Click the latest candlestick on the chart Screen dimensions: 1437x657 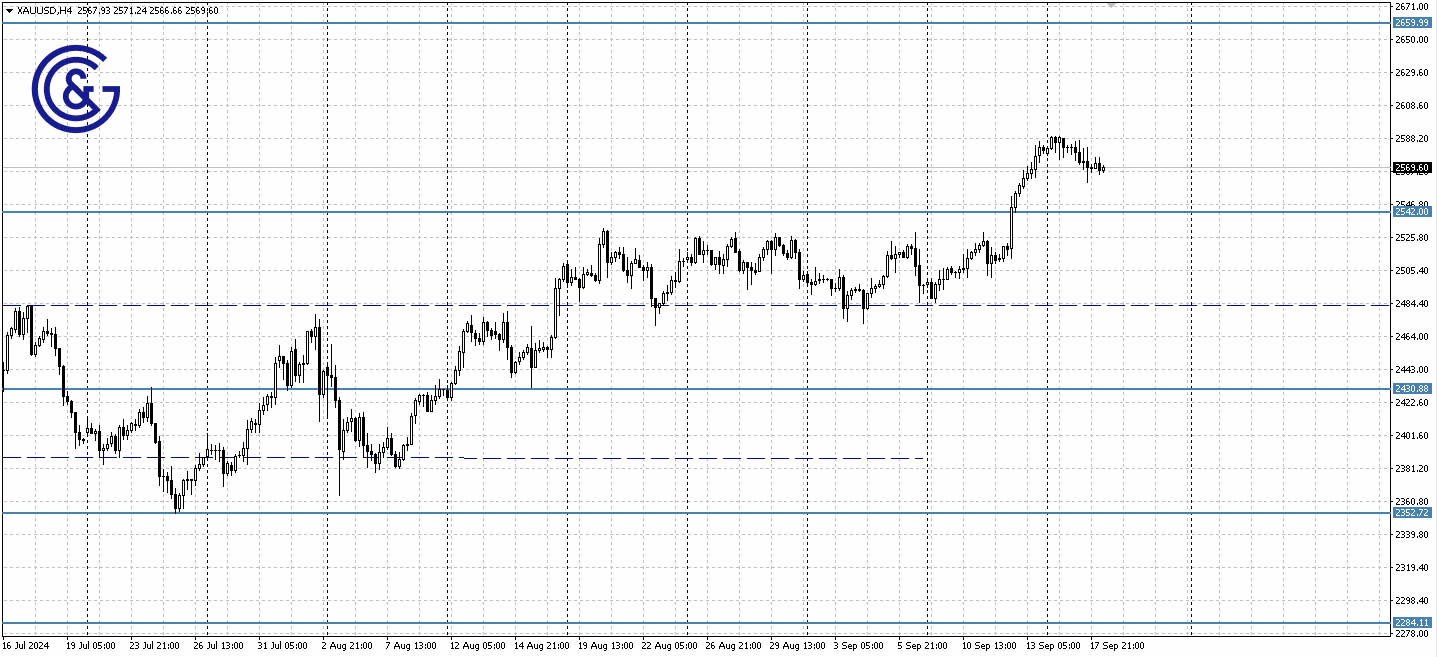point(1102,169)
